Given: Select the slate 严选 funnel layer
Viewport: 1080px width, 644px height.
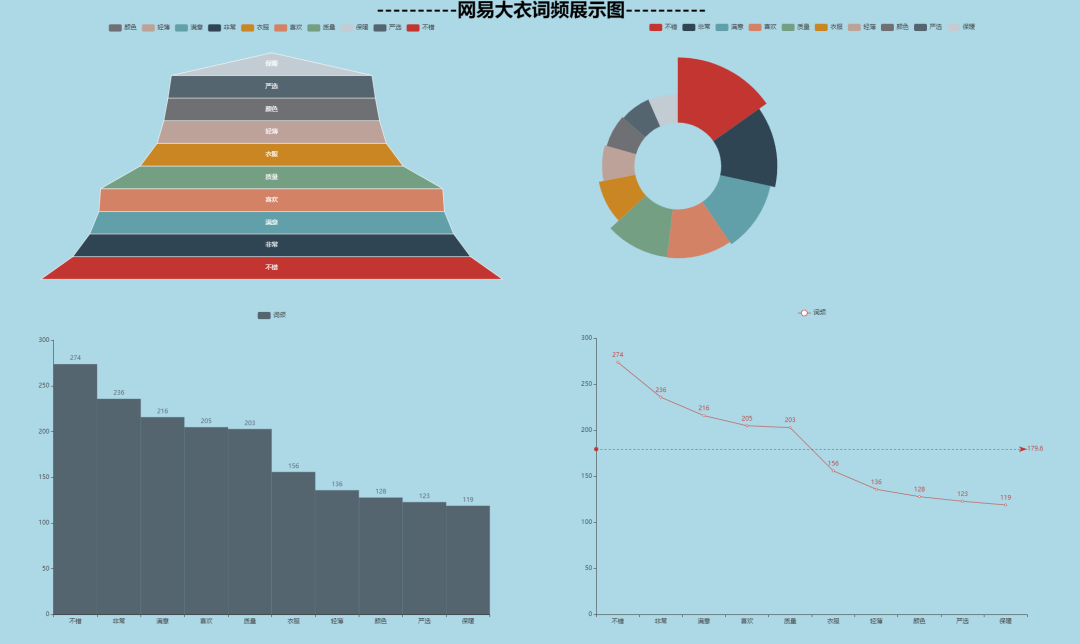Looking at the screenshot, I should click(x=271, y=86).
